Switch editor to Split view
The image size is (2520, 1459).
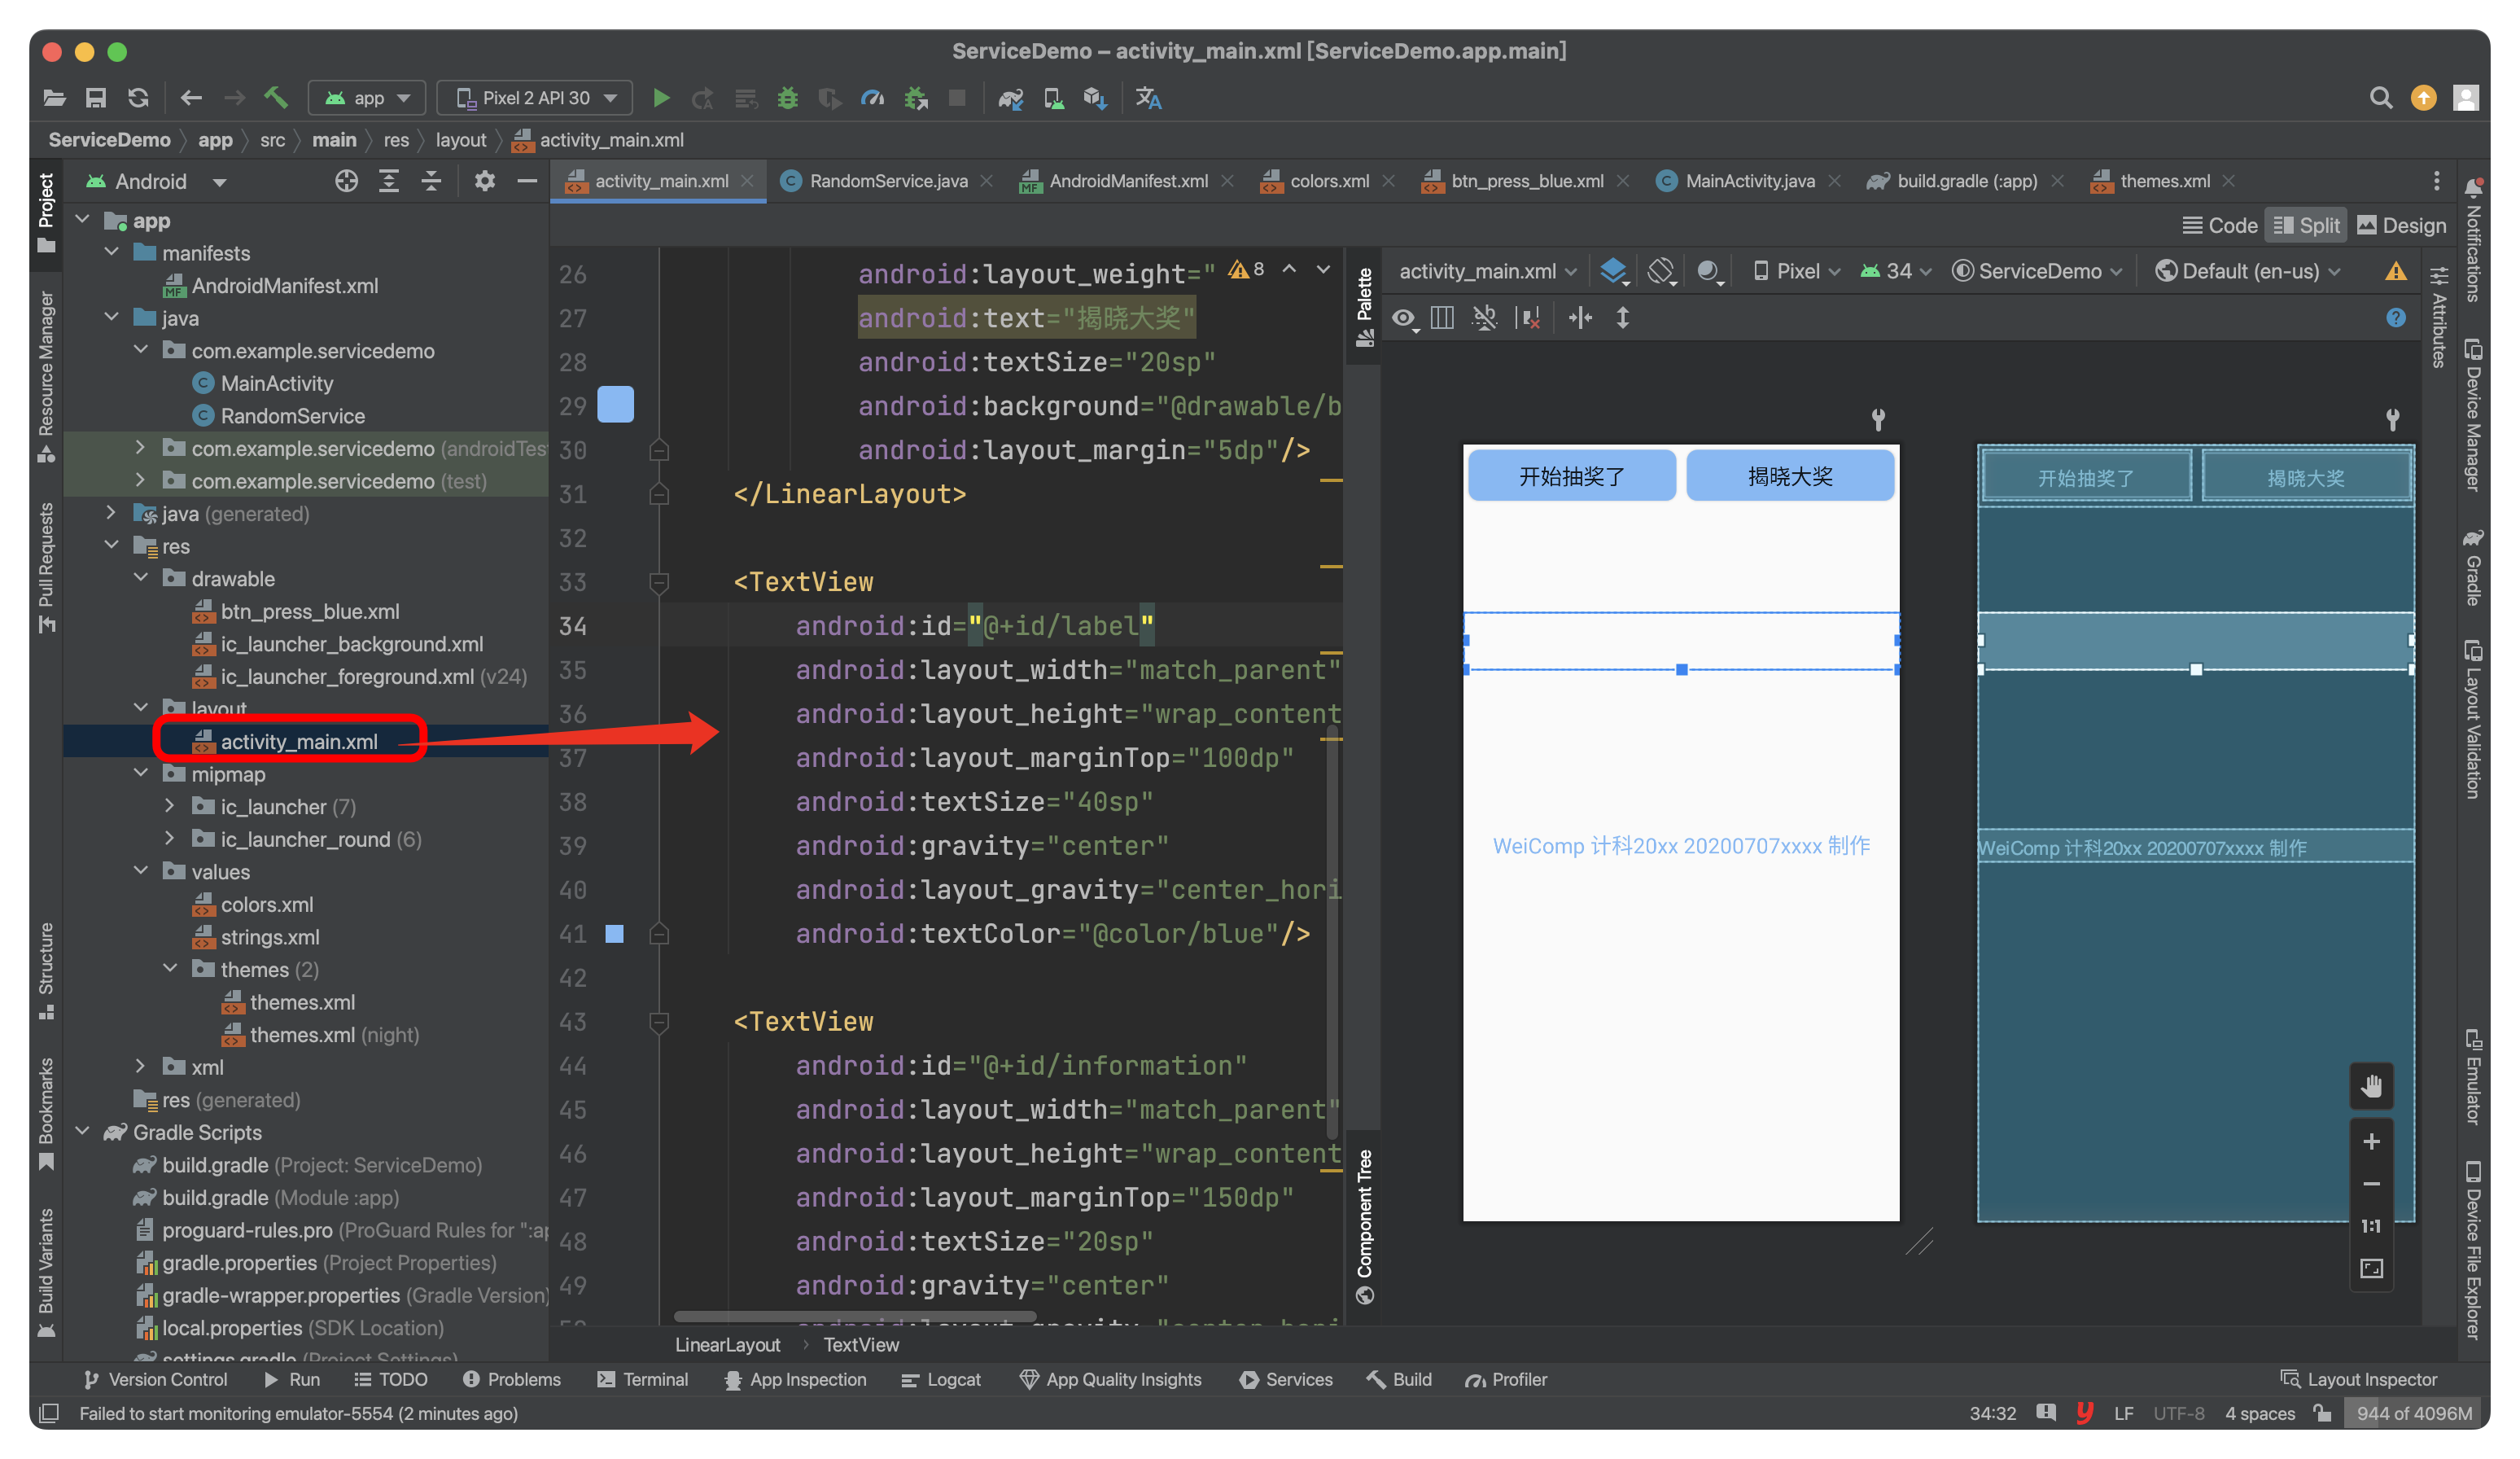[x=2306, y=226]
